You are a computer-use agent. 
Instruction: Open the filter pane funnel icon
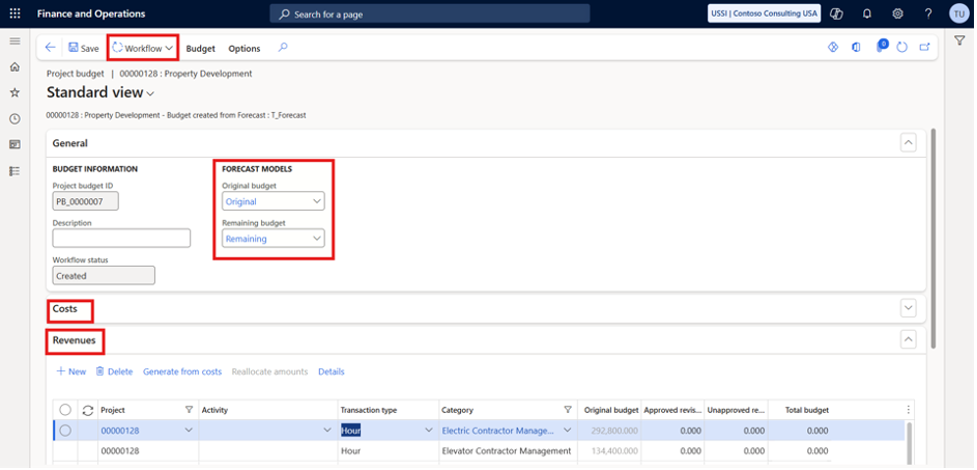click(x=959, y=40)
